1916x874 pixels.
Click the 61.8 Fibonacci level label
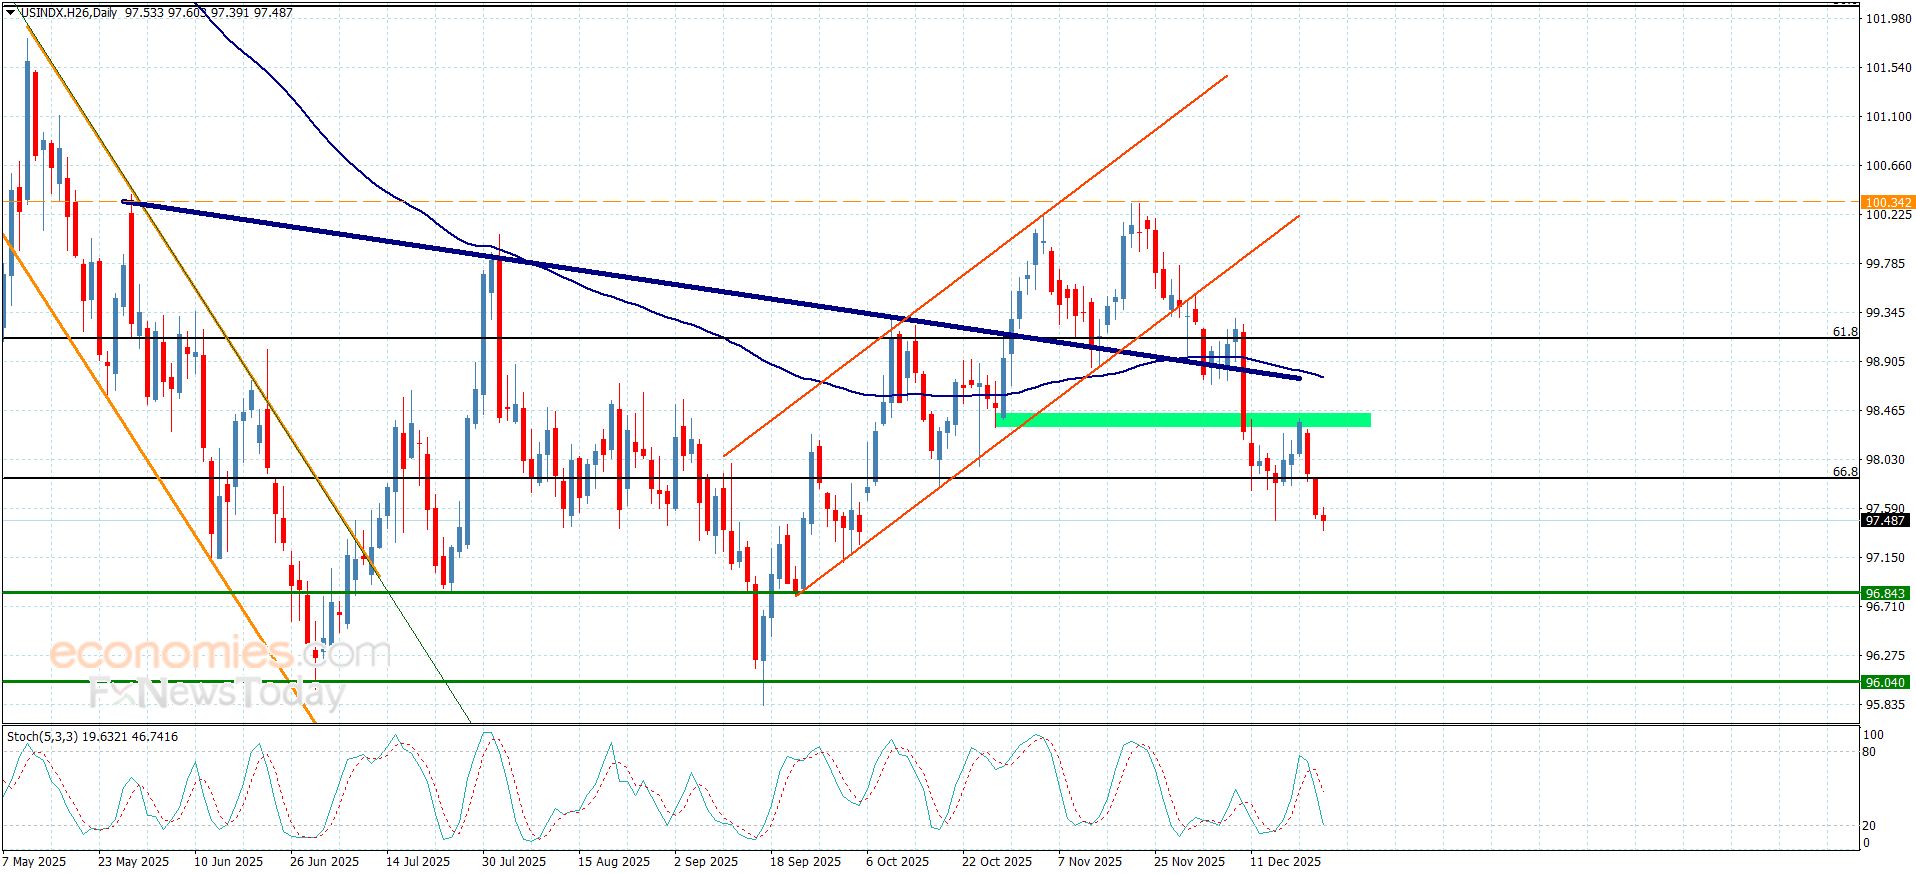[x=1845, y=332]
